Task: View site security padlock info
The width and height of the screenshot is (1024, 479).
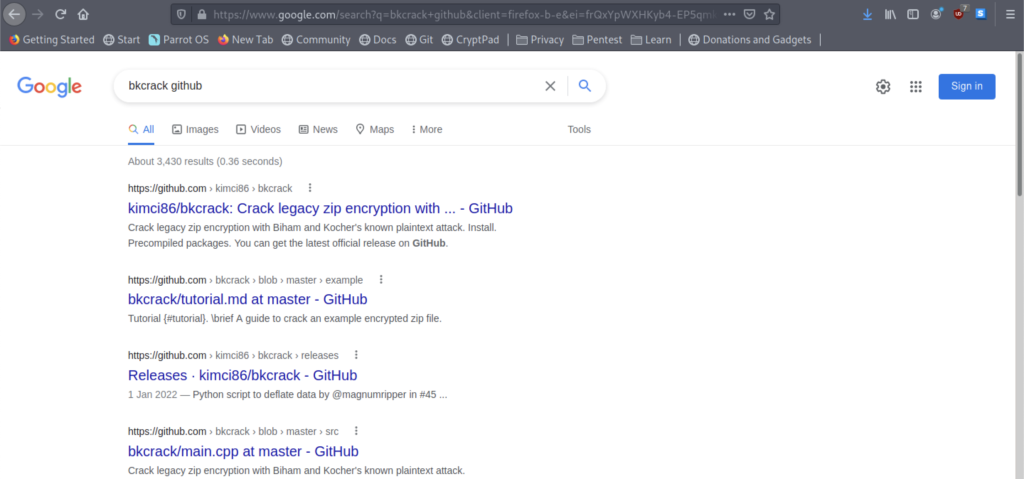Action: [x=201, y=14]
